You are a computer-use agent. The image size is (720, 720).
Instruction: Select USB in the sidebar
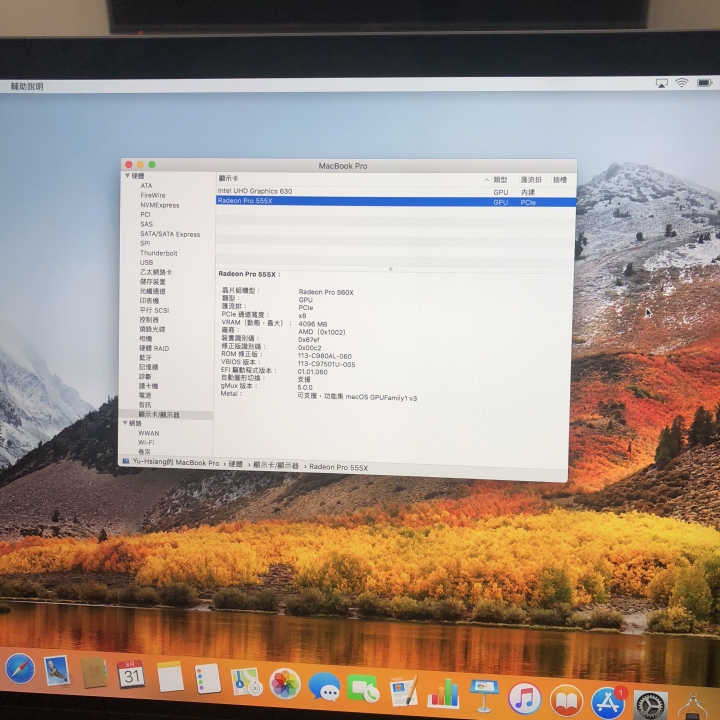tap(146, 262)
